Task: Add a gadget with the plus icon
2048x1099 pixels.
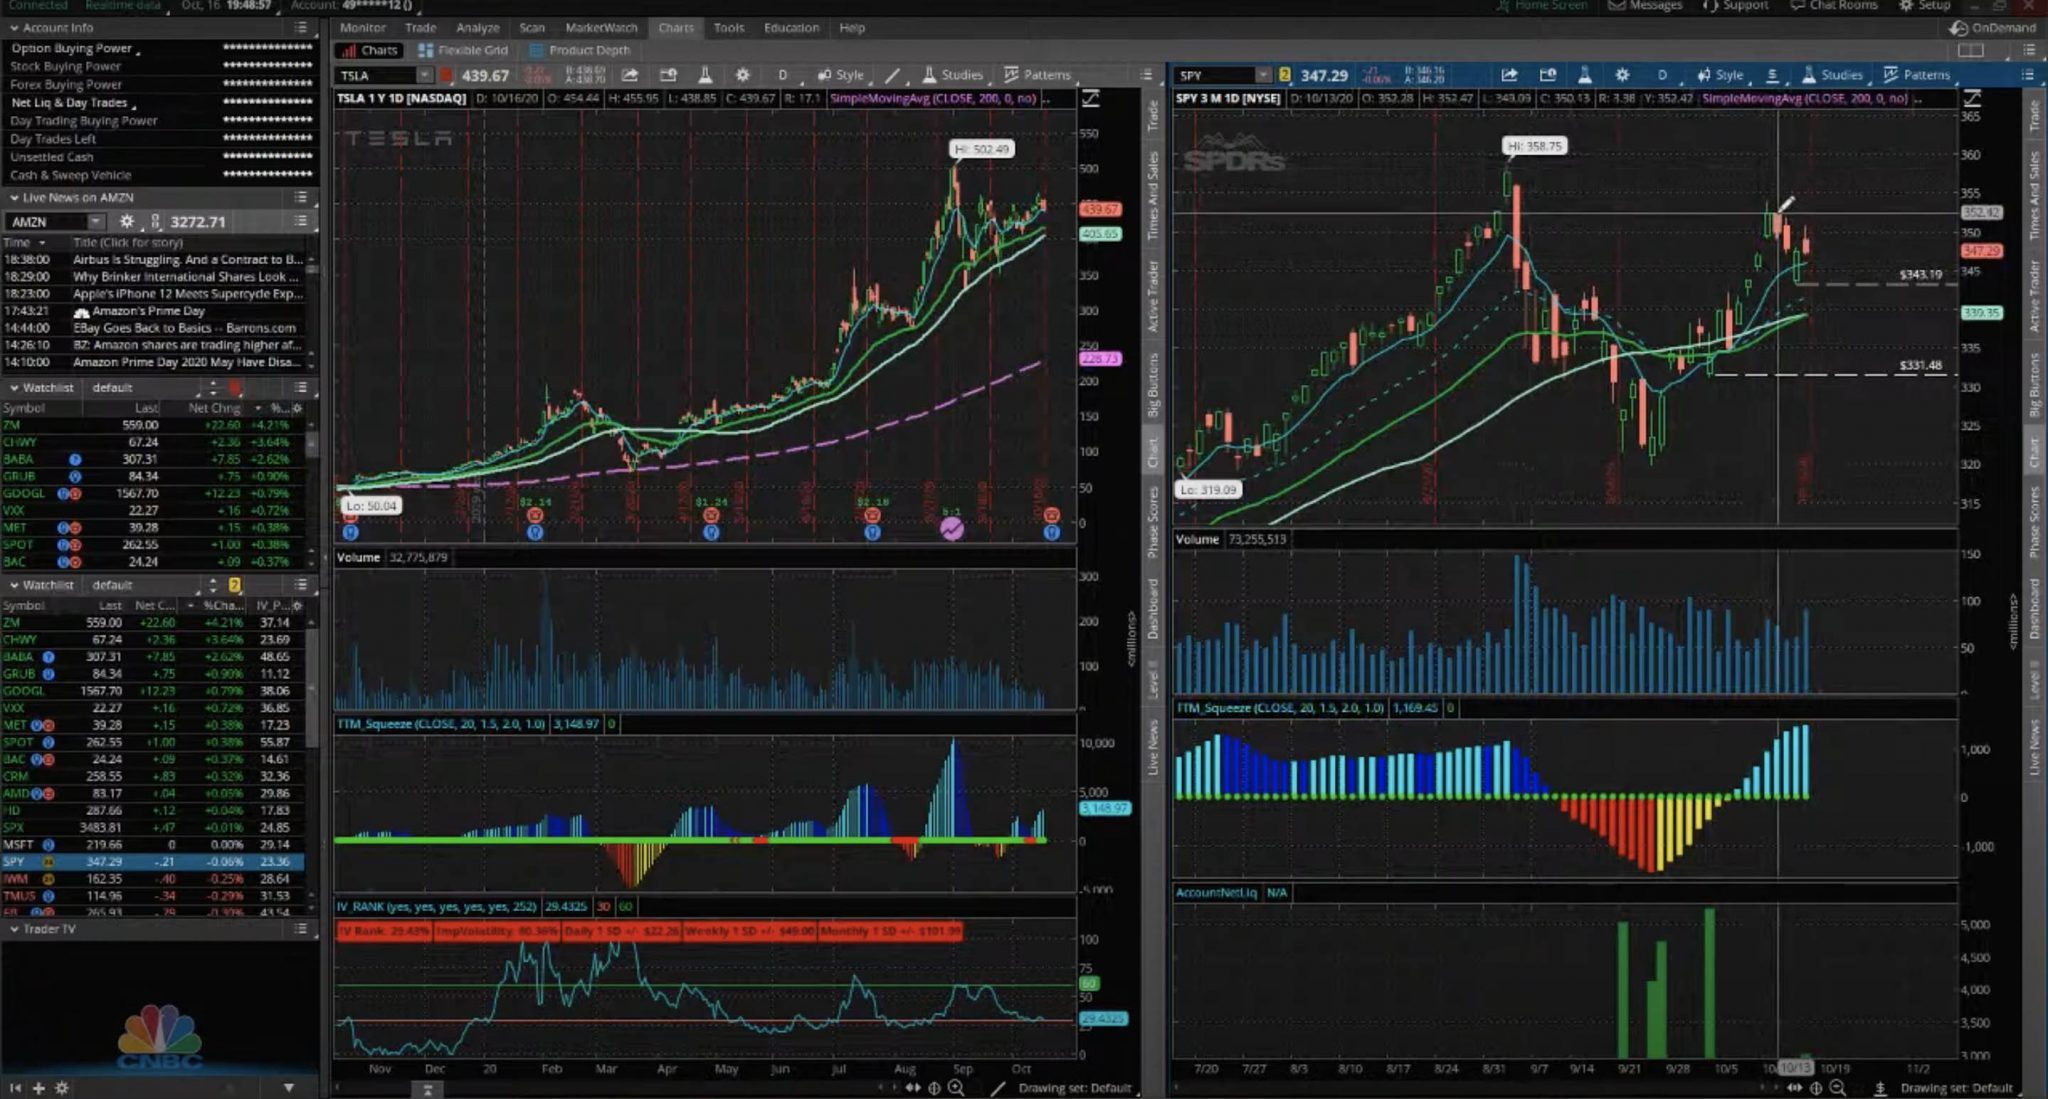Action: 38,1088
